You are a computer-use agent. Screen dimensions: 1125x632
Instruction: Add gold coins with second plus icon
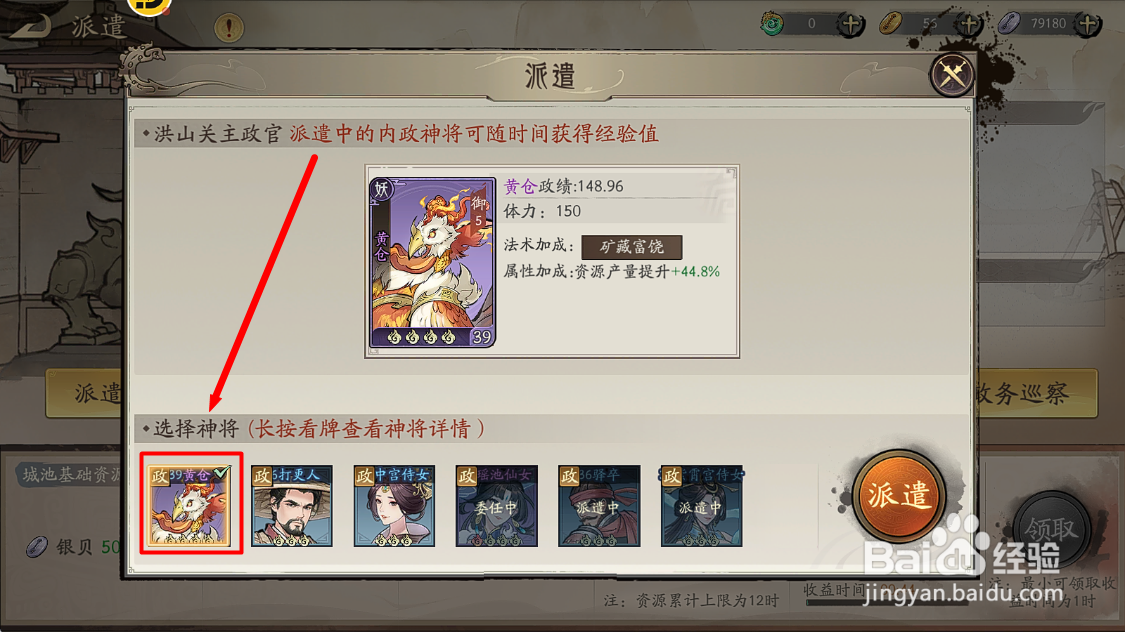[969, 24]
